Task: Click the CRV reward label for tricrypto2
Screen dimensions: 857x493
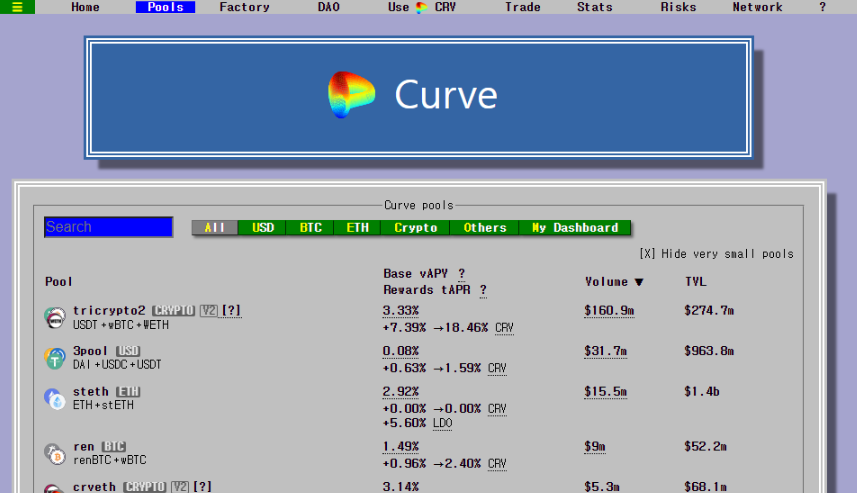Action: [504, 328]
